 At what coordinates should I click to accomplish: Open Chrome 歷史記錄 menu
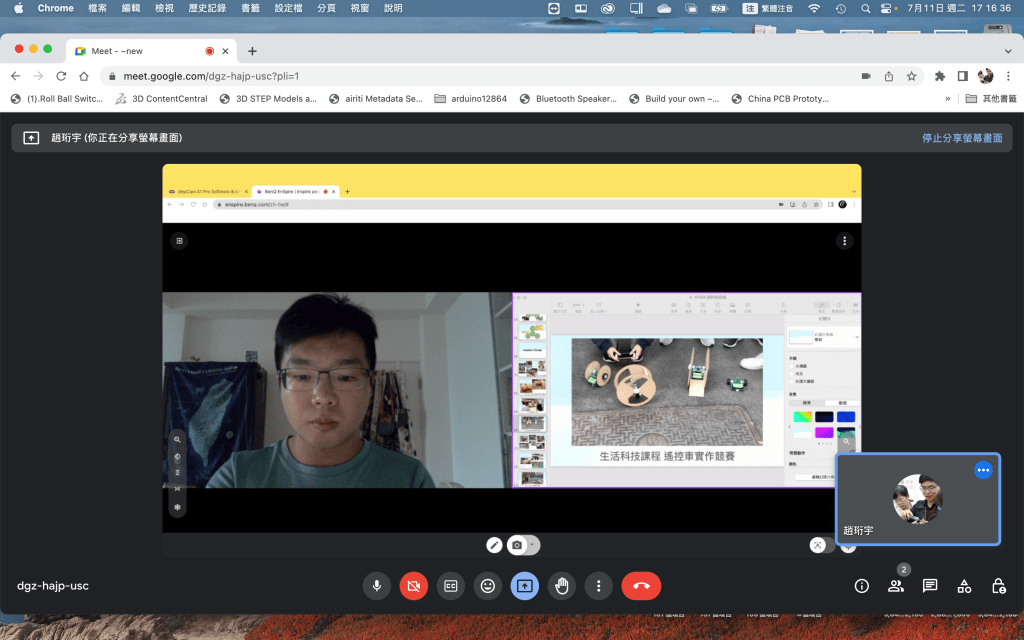pyautogui.click(x=207, y=8)
